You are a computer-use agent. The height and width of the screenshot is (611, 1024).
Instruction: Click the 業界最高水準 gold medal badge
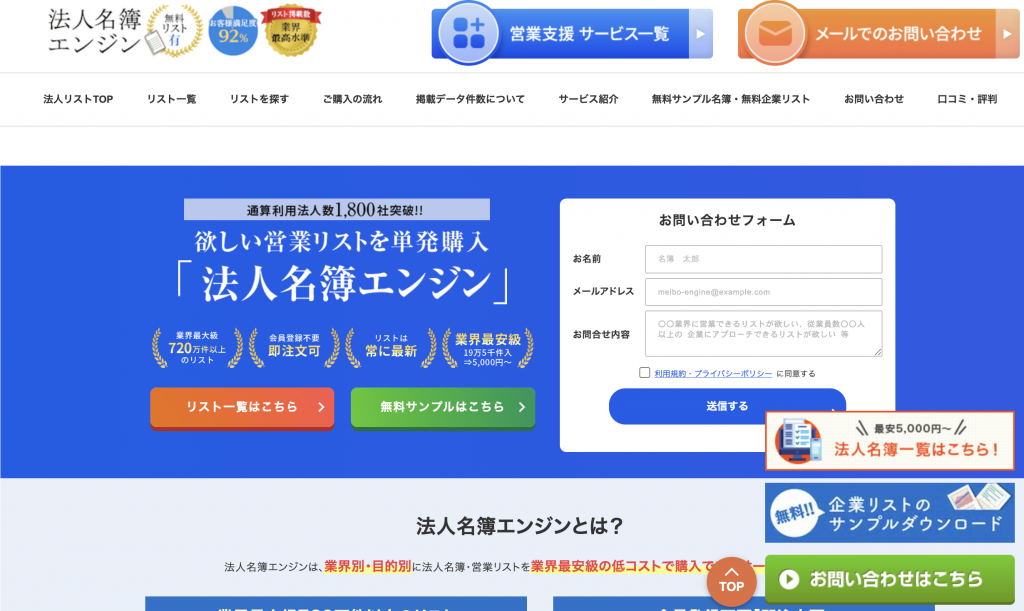291,31
